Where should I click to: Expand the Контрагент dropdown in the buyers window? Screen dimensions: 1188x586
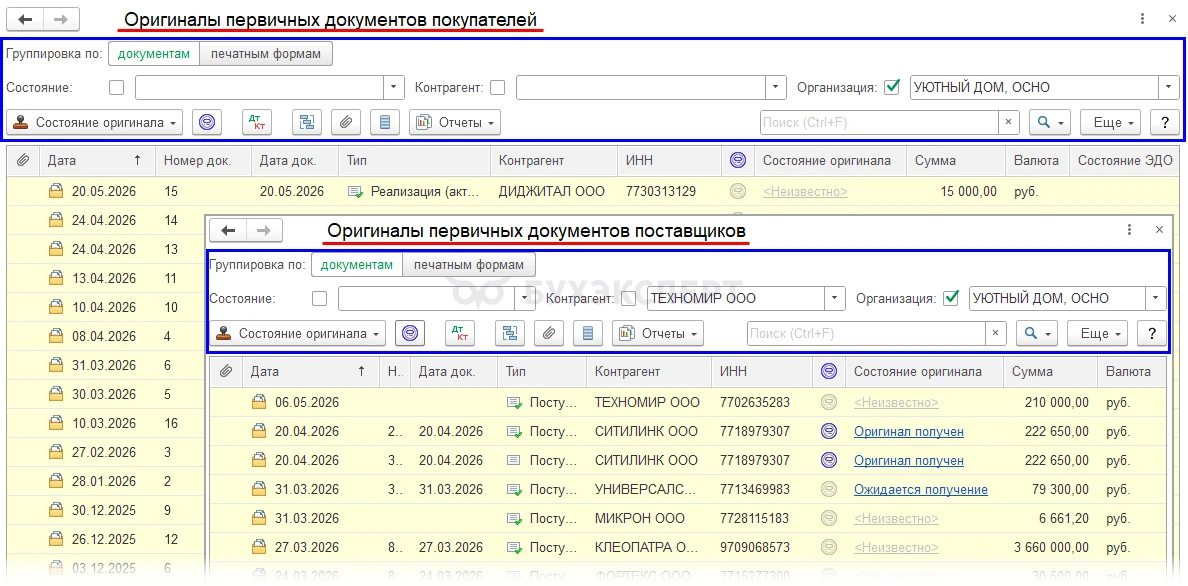(x=775, y=87)
